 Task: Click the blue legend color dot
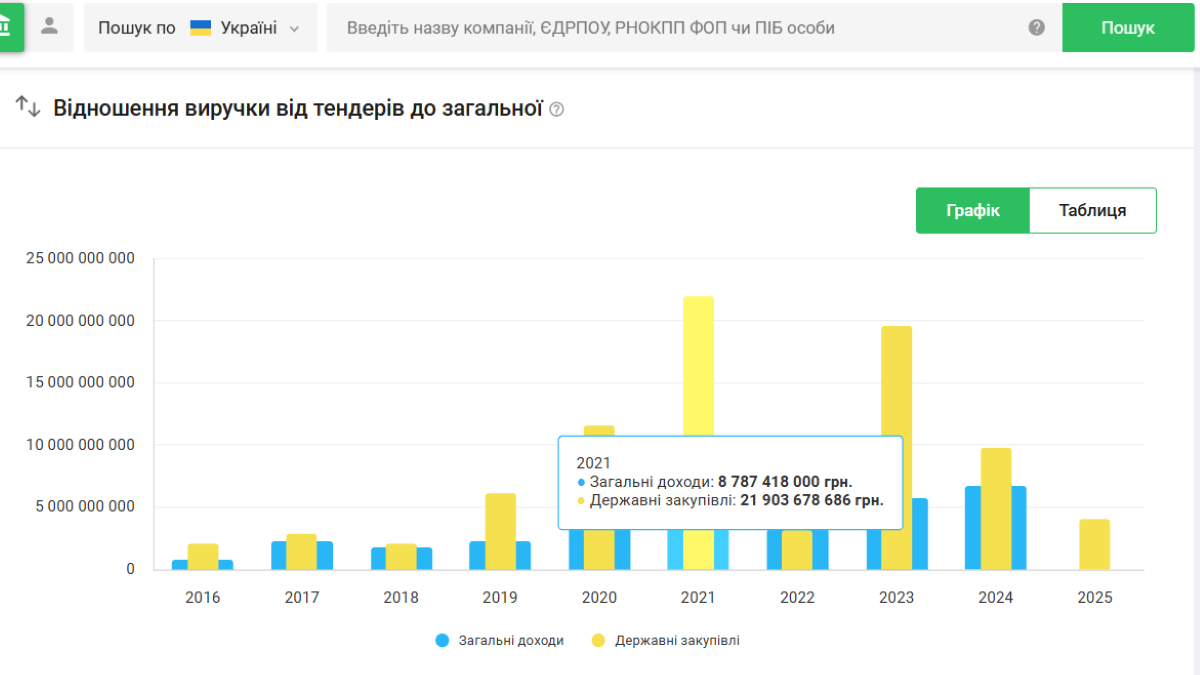click(x=442, y=640)
